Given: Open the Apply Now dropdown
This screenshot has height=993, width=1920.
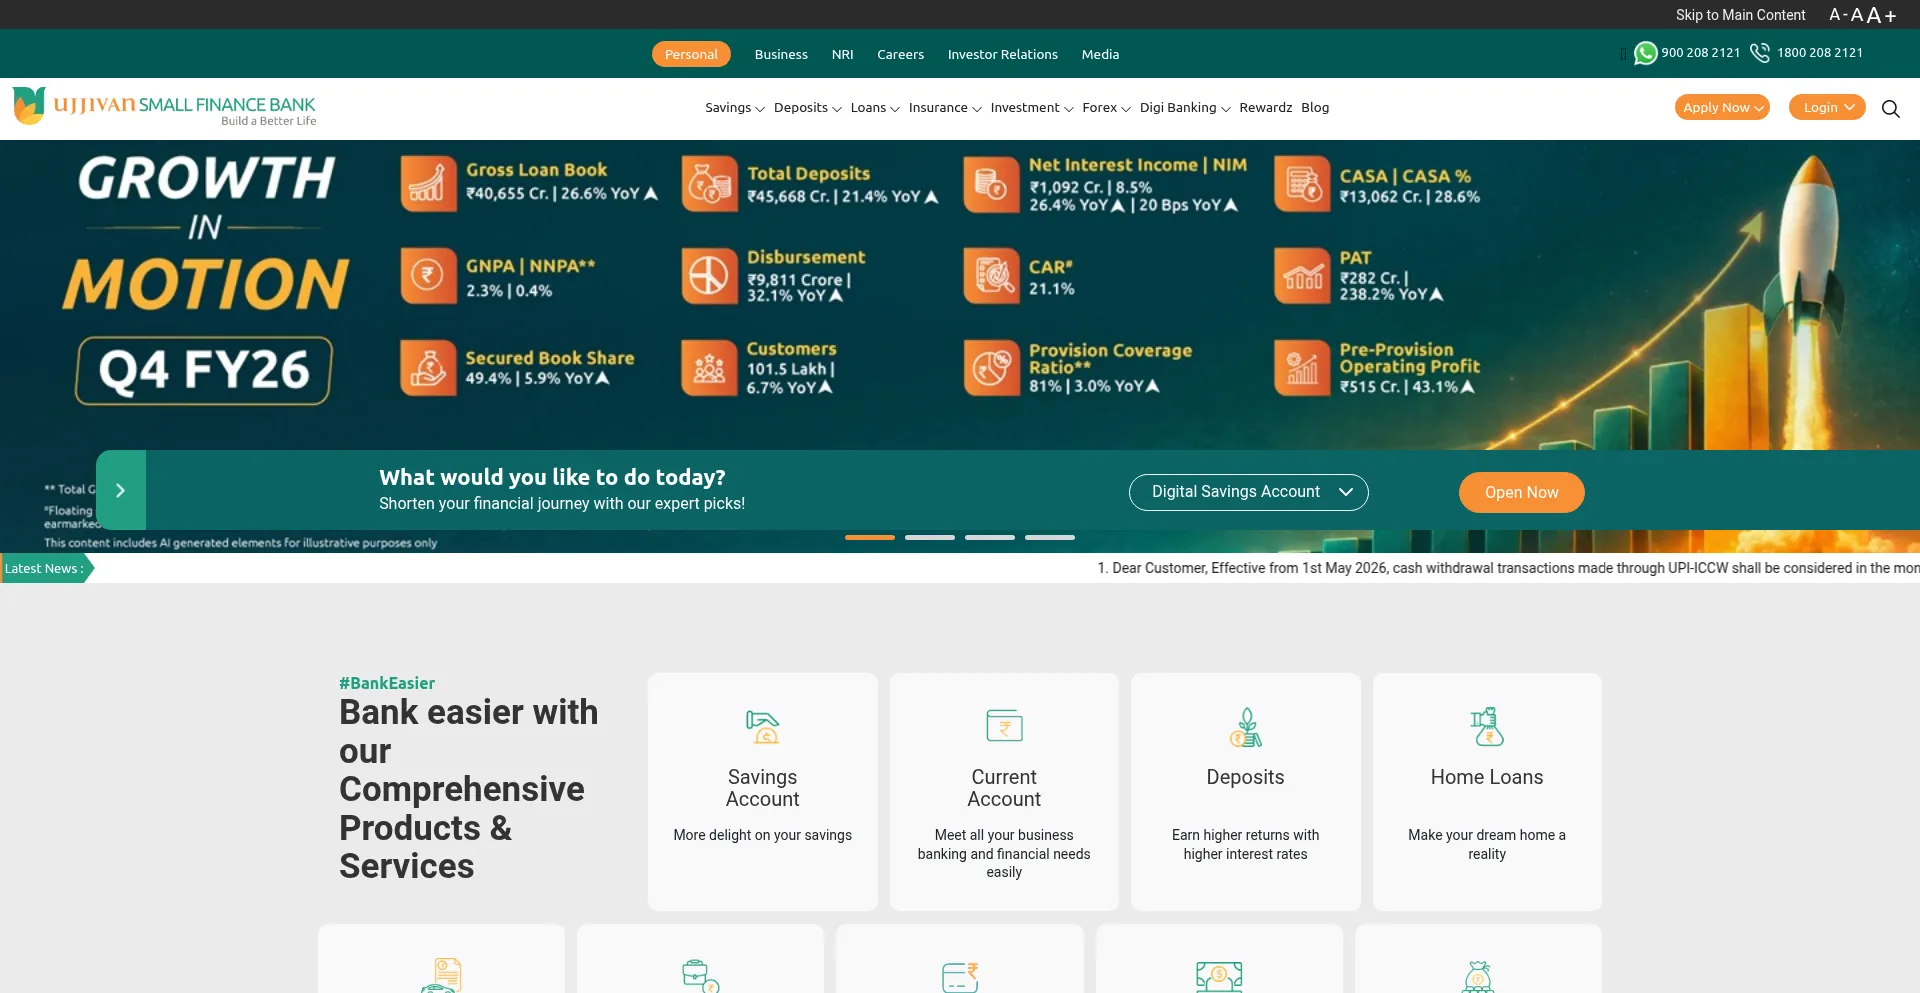Looking at the screenshot, I should pos(1722,107).
